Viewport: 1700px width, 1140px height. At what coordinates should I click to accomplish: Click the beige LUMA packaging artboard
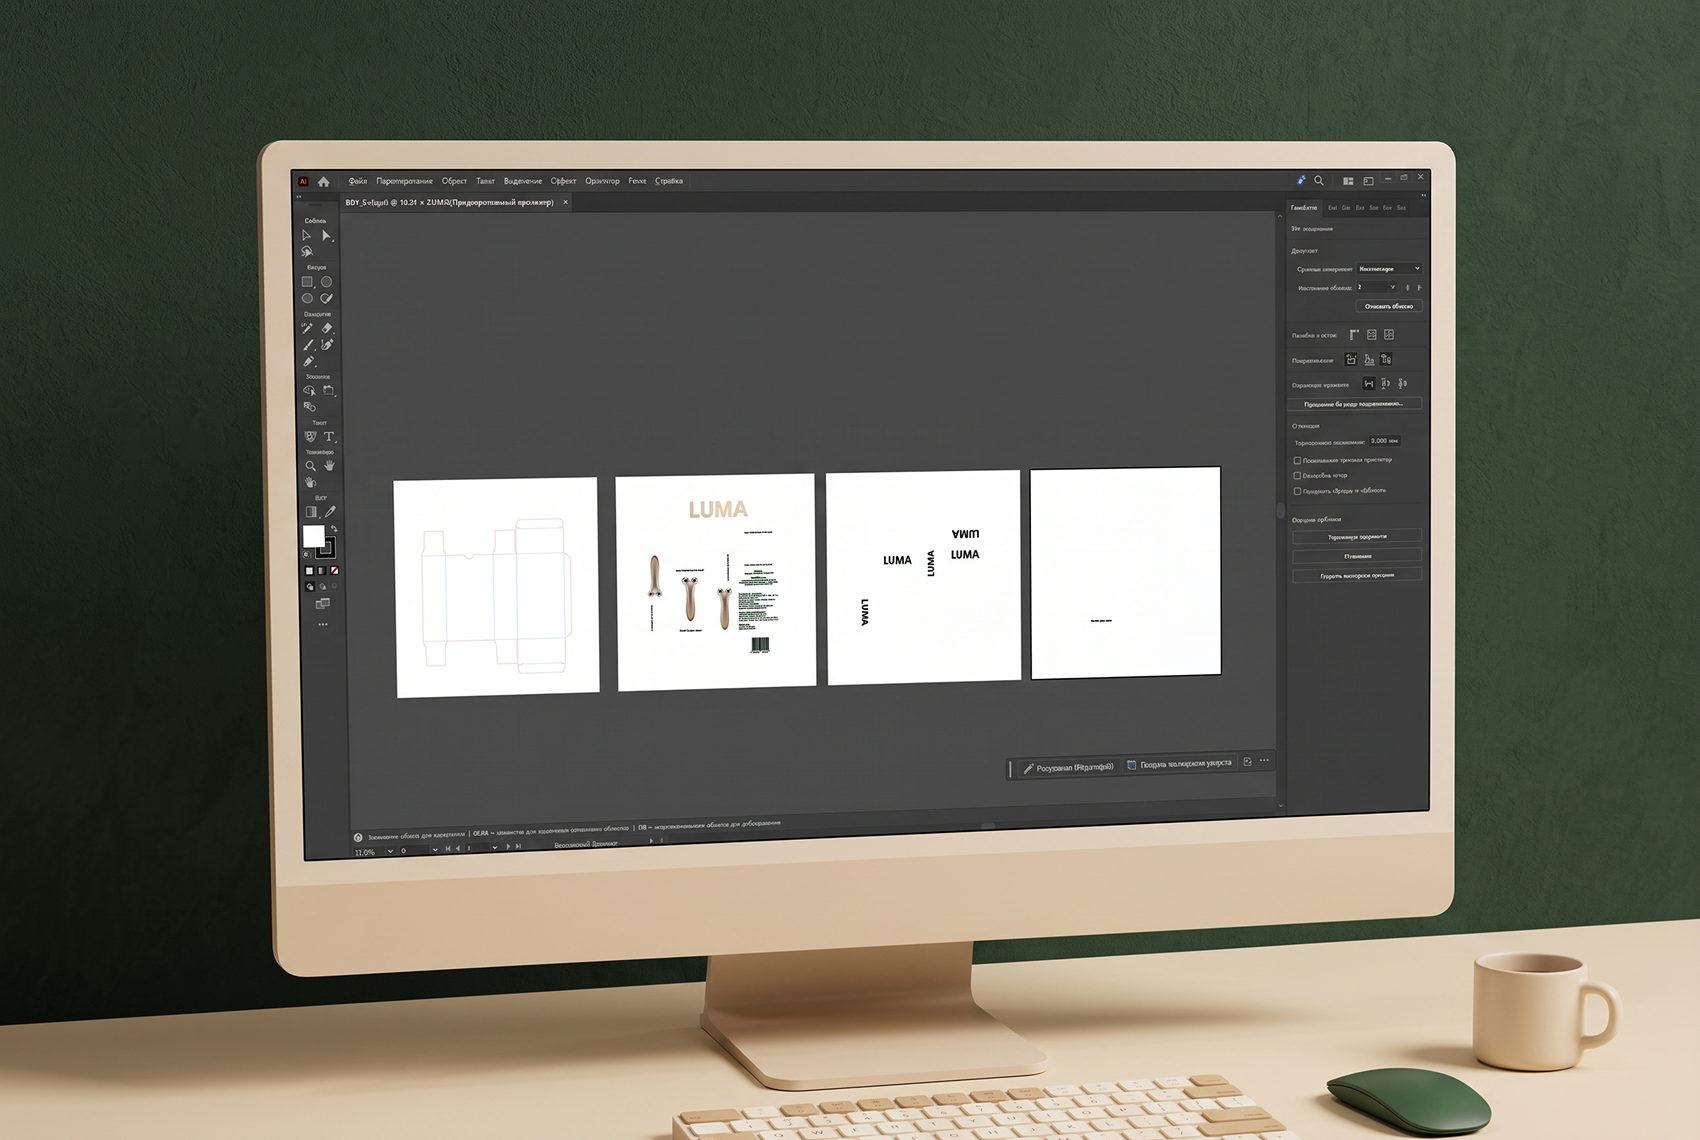tap(716, 581)
